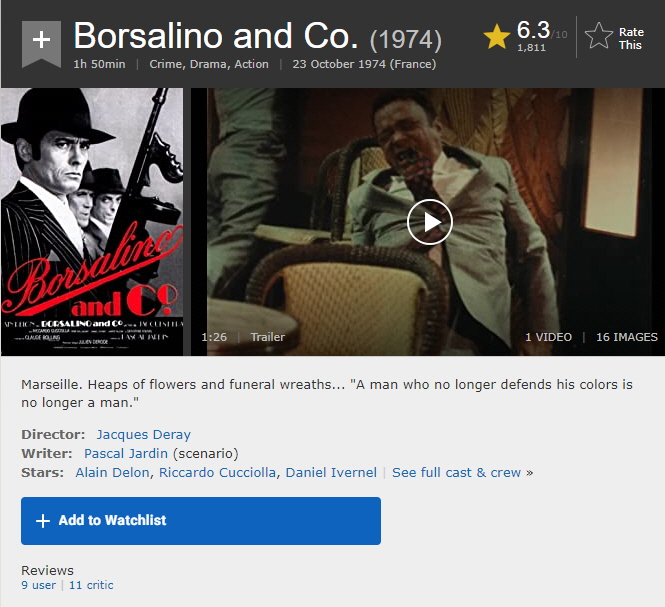View the 11 critic reviews

click(x=91, y=585)
